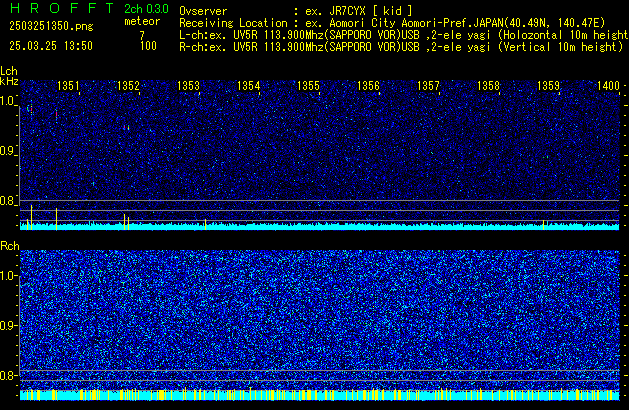Select the 1353 time marker

tap(188, 86)
